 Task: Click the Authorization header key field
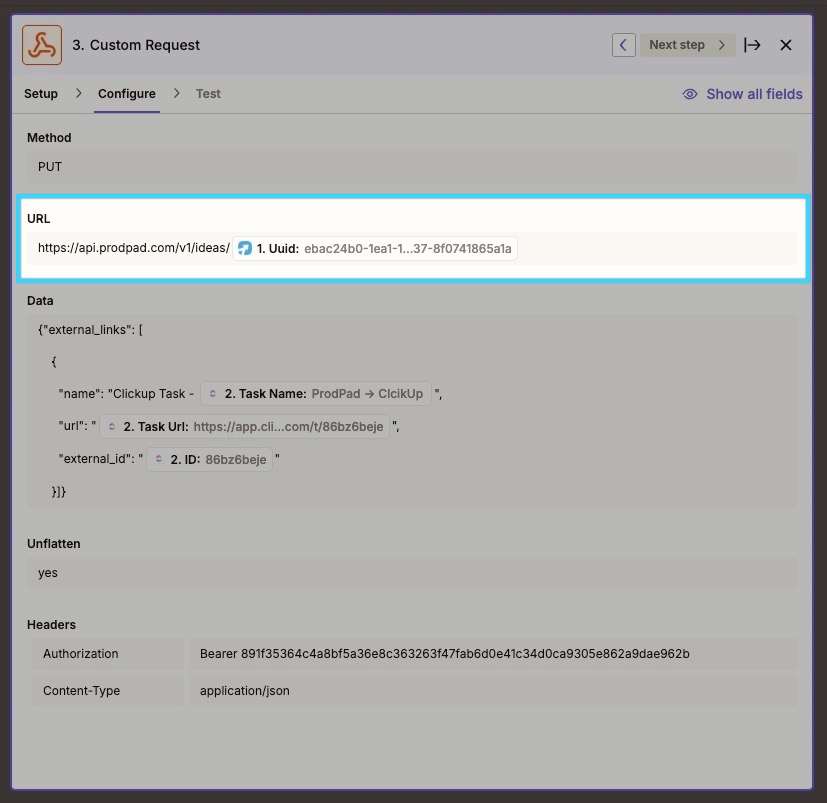108,654
